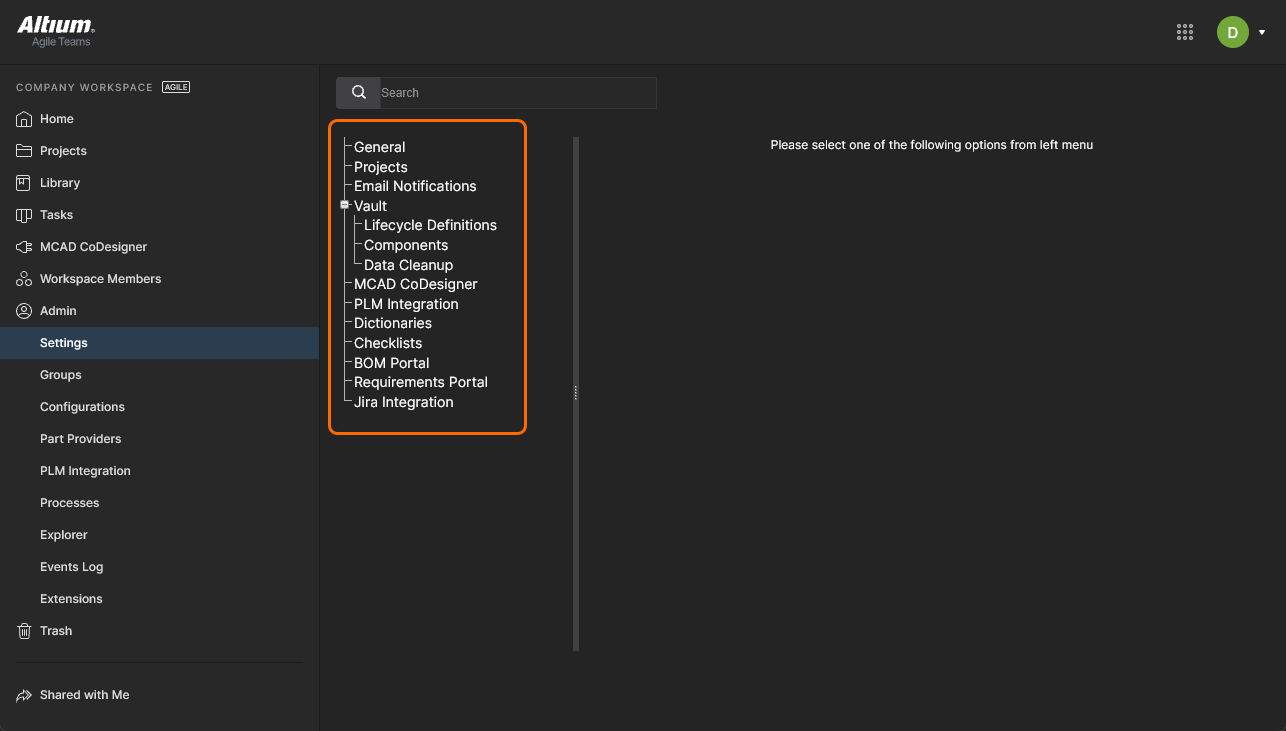Screen dimensions: 1286x731
Task: Open Jira Integration settings
Action: click(x=403, y=402)
